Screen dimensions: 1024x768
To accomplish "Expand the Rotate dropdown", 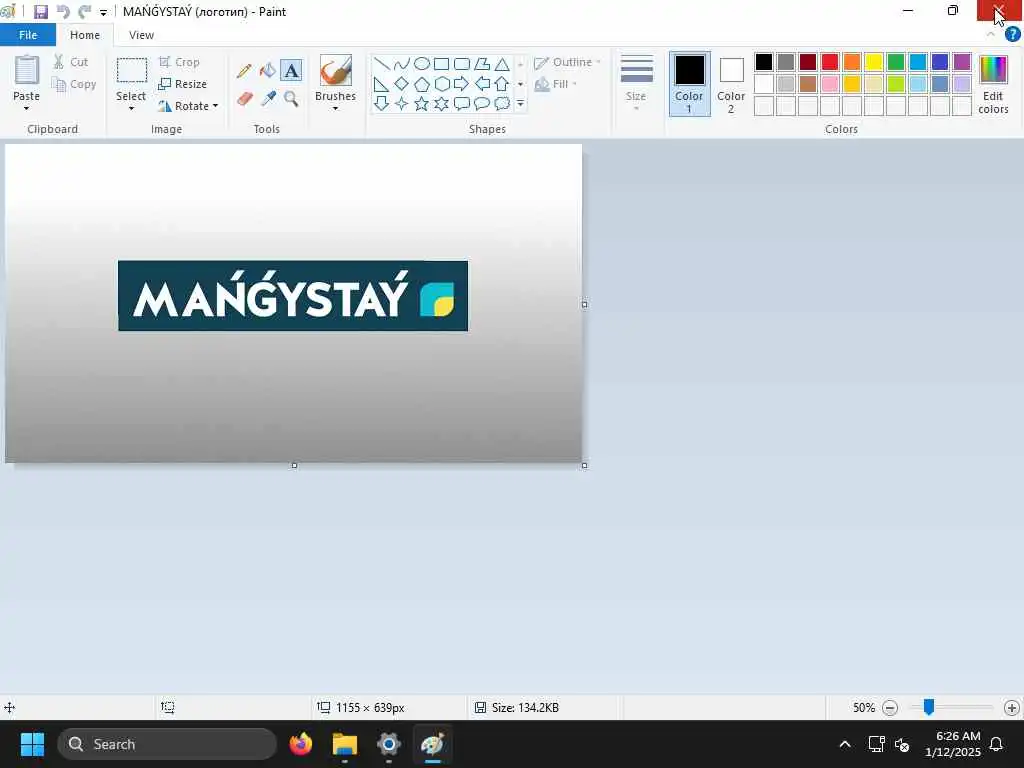I will [x=216, y=106].
